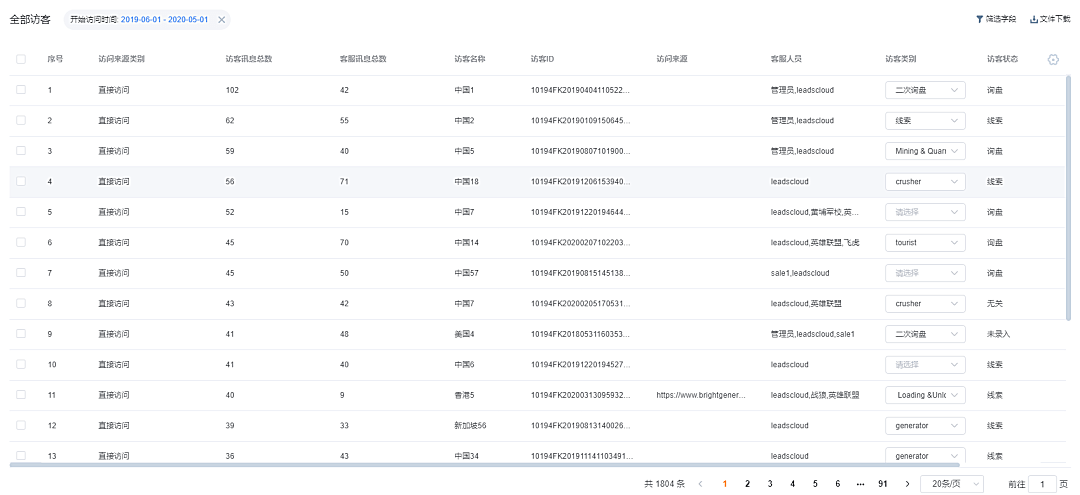Check the box for row 3
Viewport: 1080px width, 495px height.
[21, 151]
